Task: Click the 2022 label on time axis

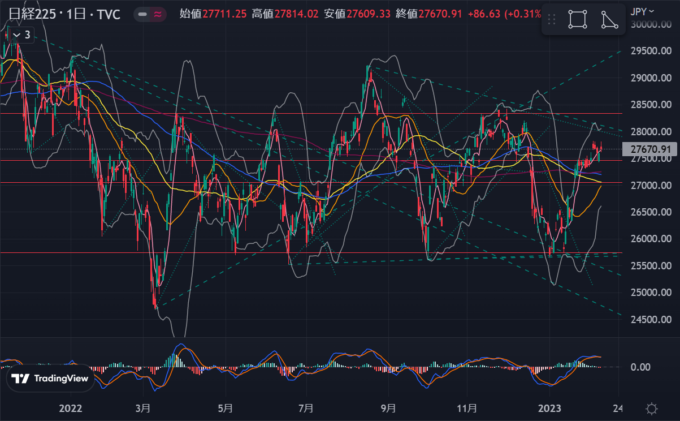Action: click(70, 408)
